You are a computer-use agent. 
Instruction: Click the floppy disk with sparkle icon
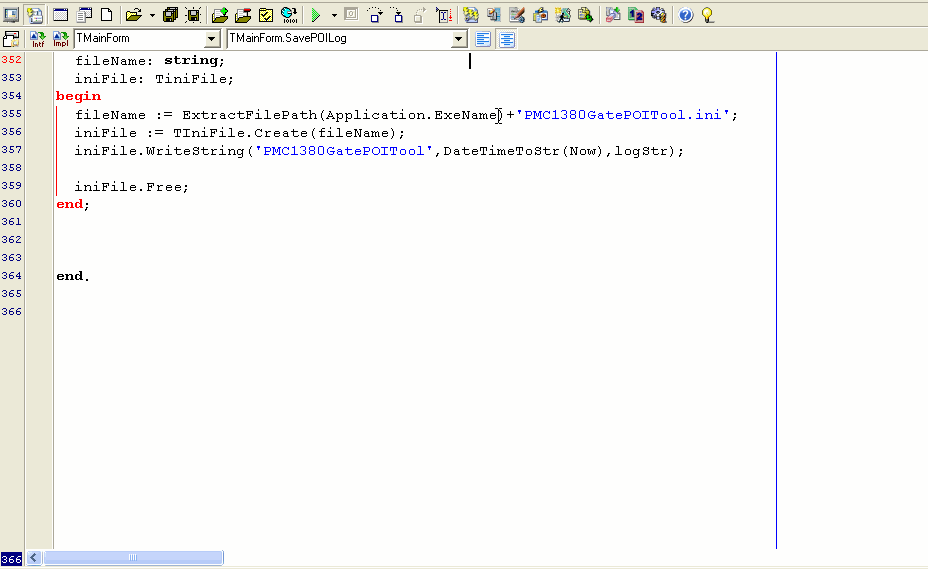click(x=194, y=15)
